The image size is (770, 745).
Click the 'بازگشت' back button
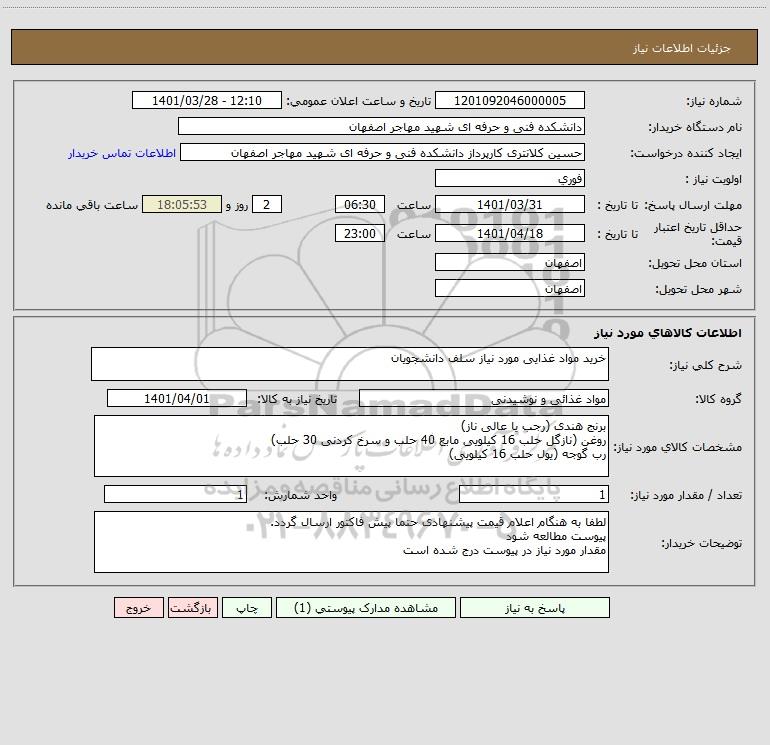(192, 608)
